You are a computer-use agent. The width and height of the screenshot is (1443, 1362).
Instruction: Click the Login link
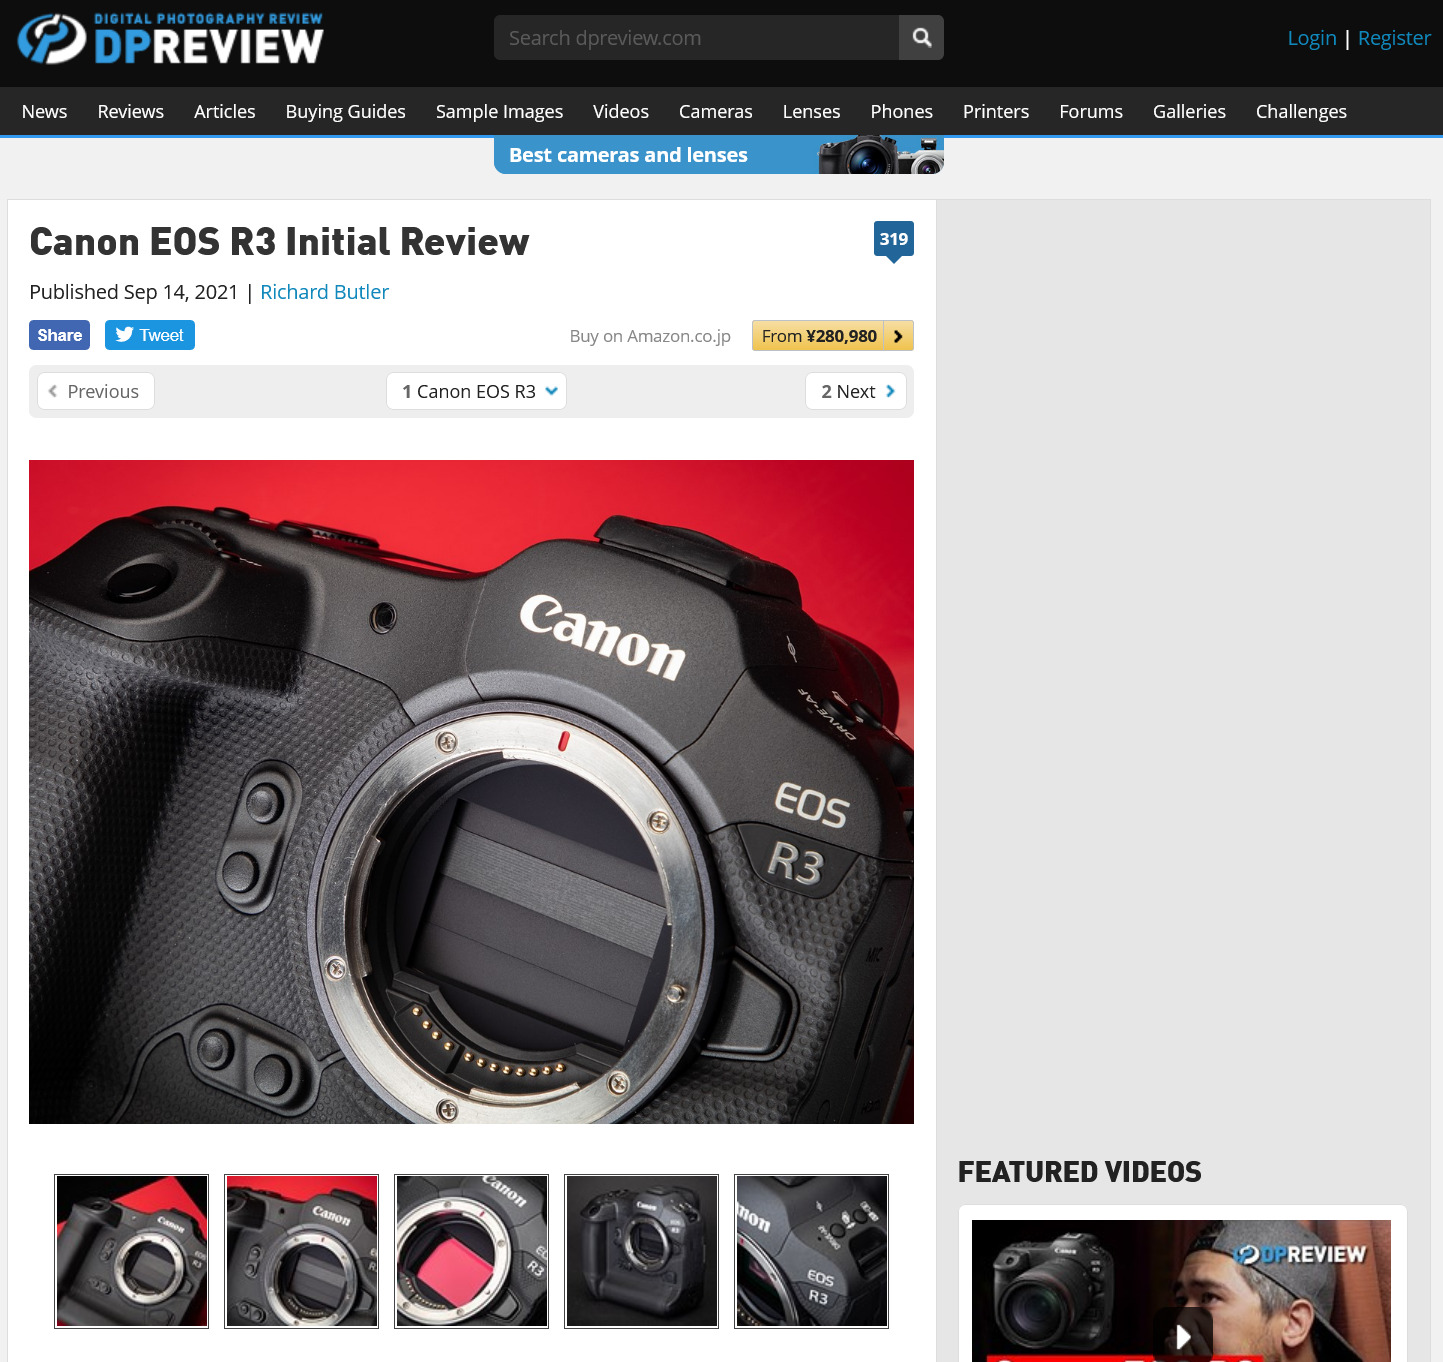[x=1311, y=37]
